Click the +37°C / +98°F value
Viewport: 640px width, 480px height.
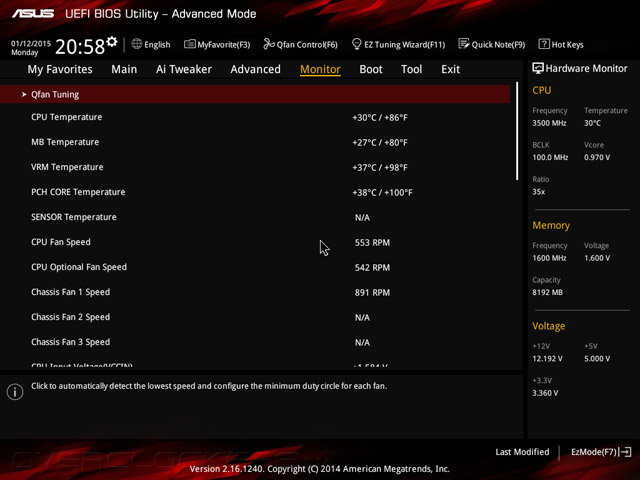380,167
